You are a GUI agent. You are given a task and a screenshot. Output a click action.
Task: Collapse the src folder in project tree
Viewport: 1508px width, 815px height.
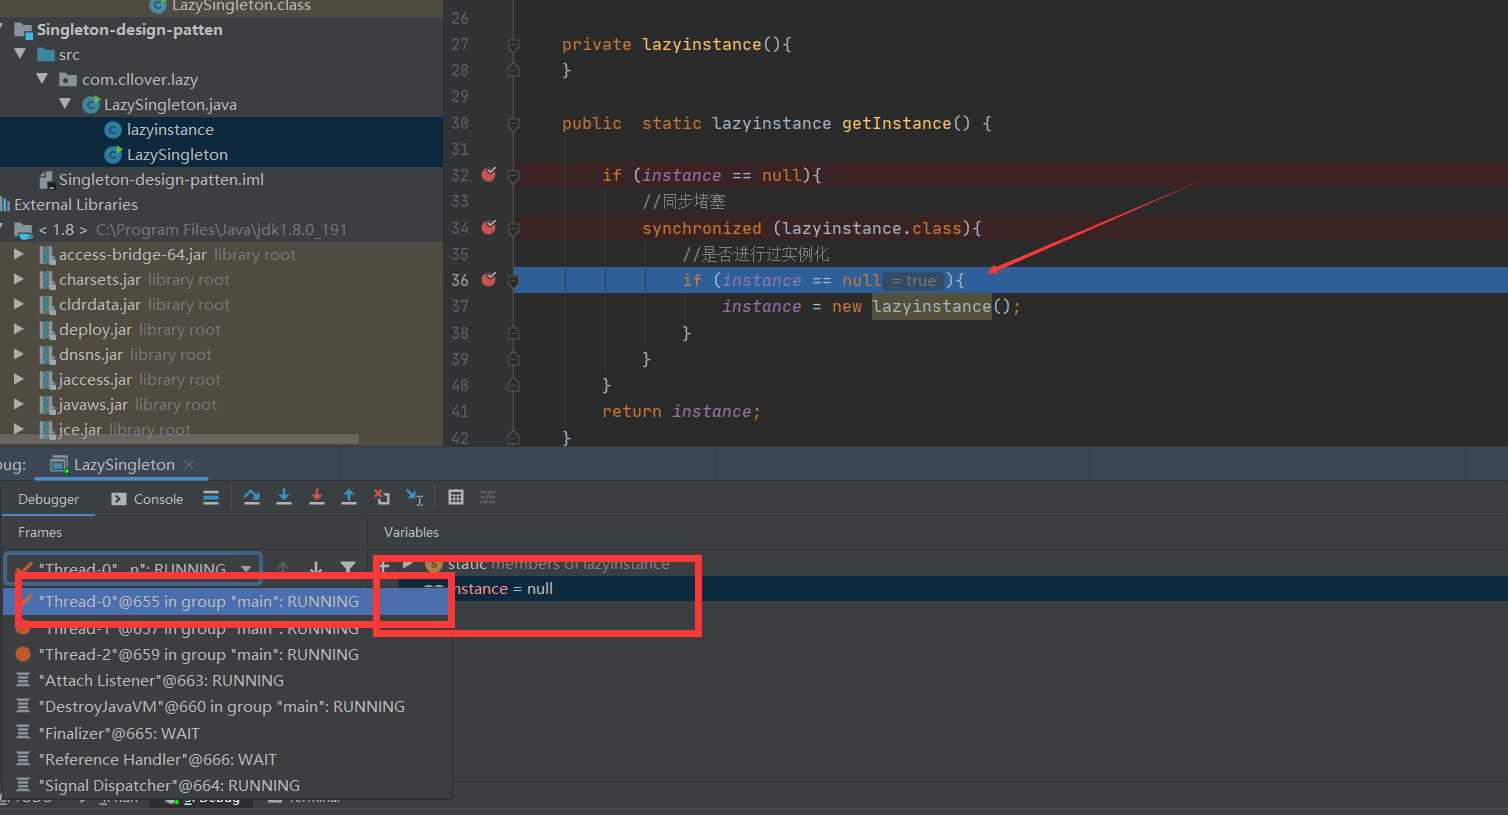tap(20, 54)
